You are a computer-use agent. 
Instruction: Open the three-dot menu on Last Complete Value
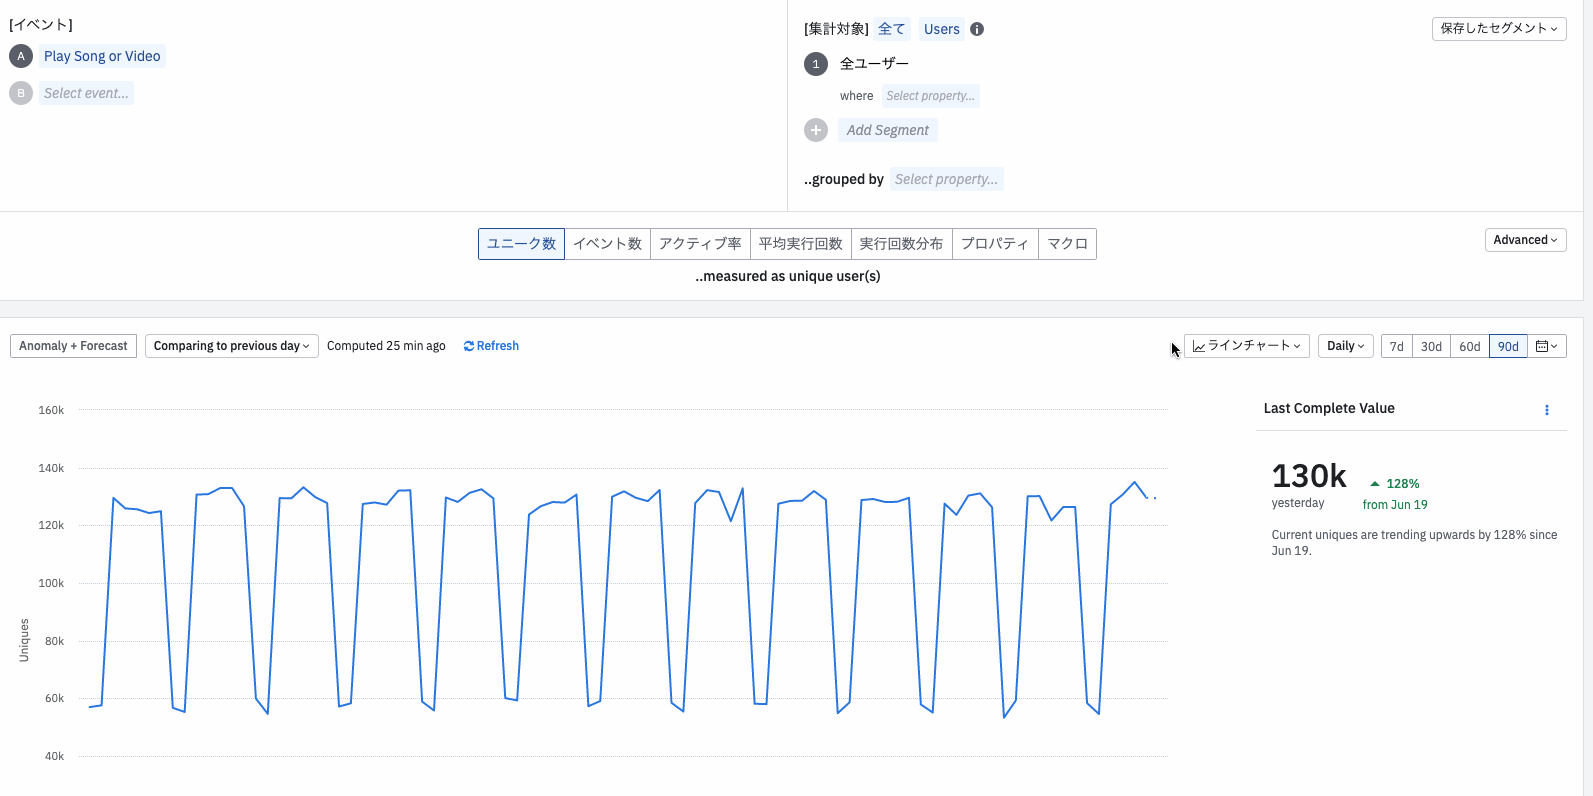pos(1547,410)
